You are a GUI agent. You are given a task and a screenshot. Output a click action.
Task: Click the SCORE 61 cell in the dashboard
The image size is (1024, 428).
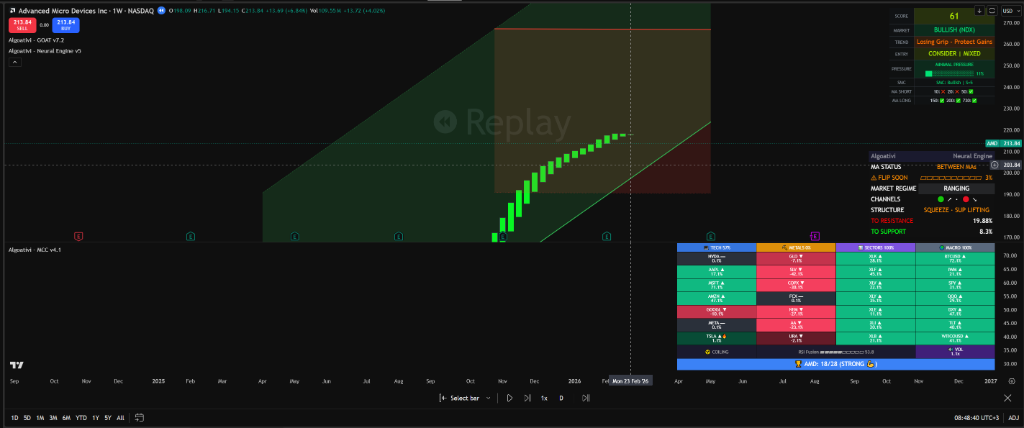point(953,16)
